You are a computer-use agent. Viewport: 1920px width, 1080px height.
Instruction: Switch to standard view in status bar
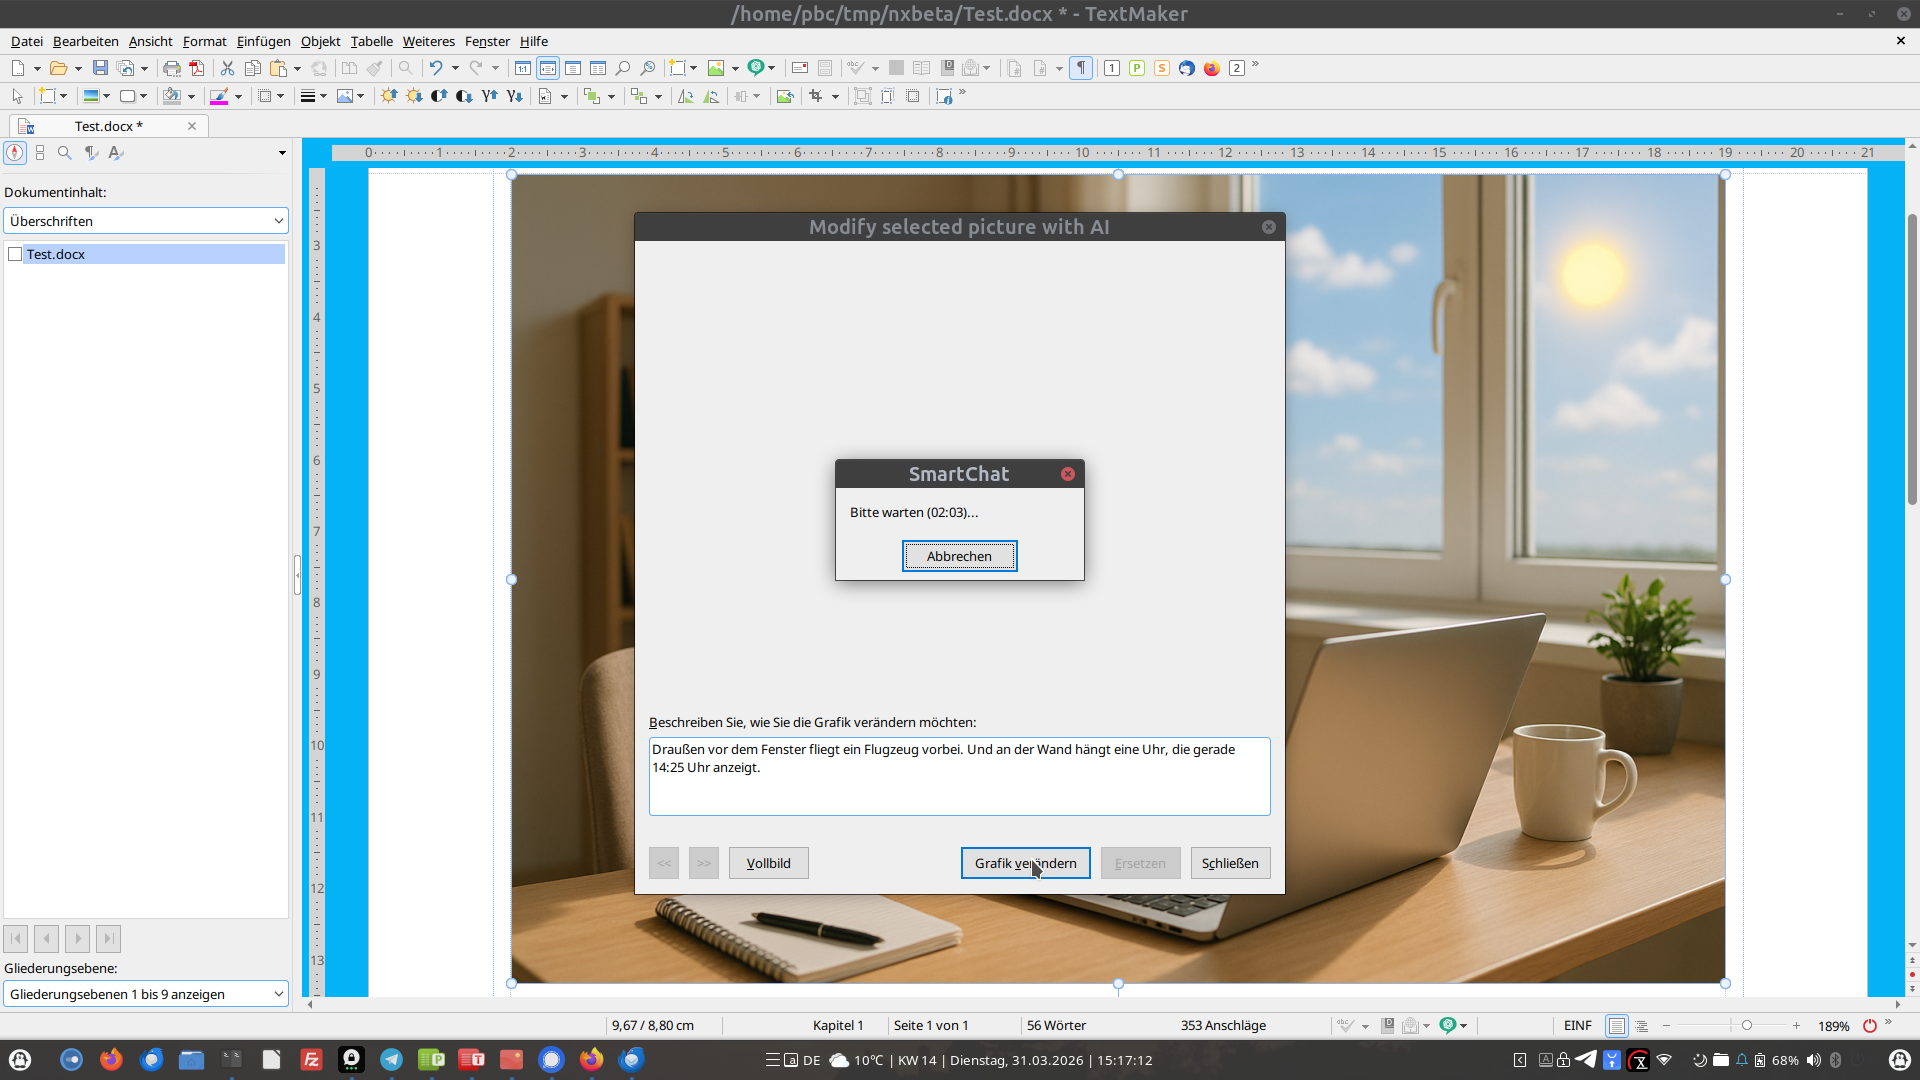(x=1616, y=1026)
